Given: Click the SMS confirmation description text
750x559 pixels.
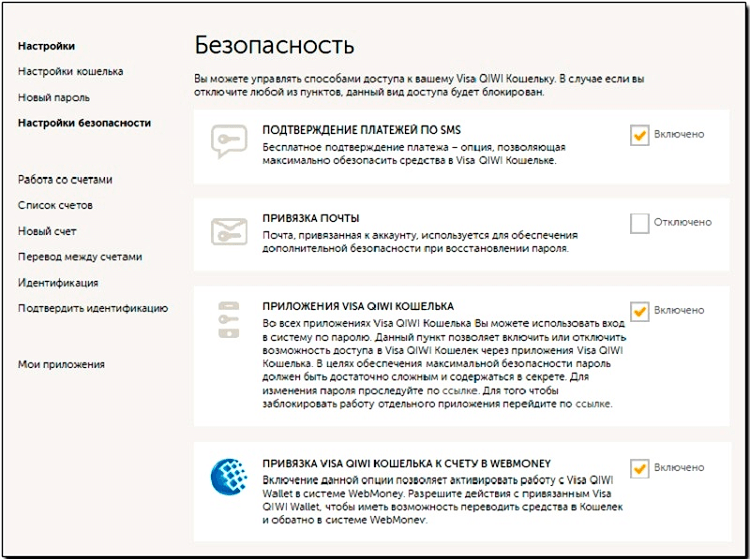Looking at the screenshot, I should tap(414, 154).
